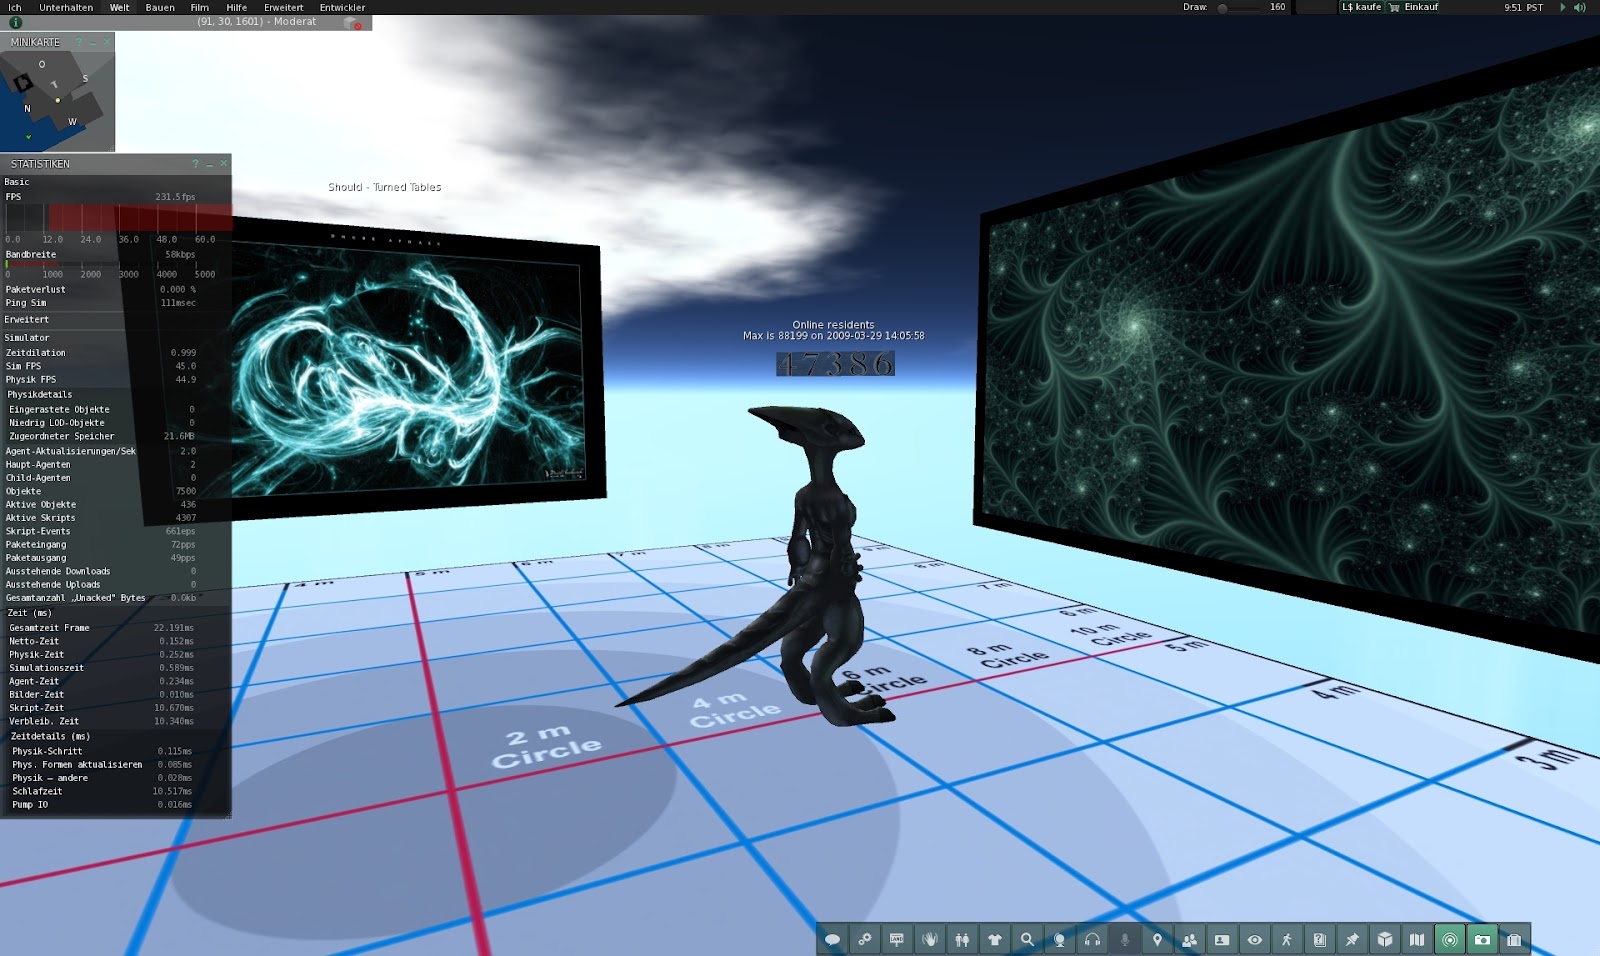Open Inventory via the suitcase icon
Screen dimensions: 1600x956
click(1514, 939)
